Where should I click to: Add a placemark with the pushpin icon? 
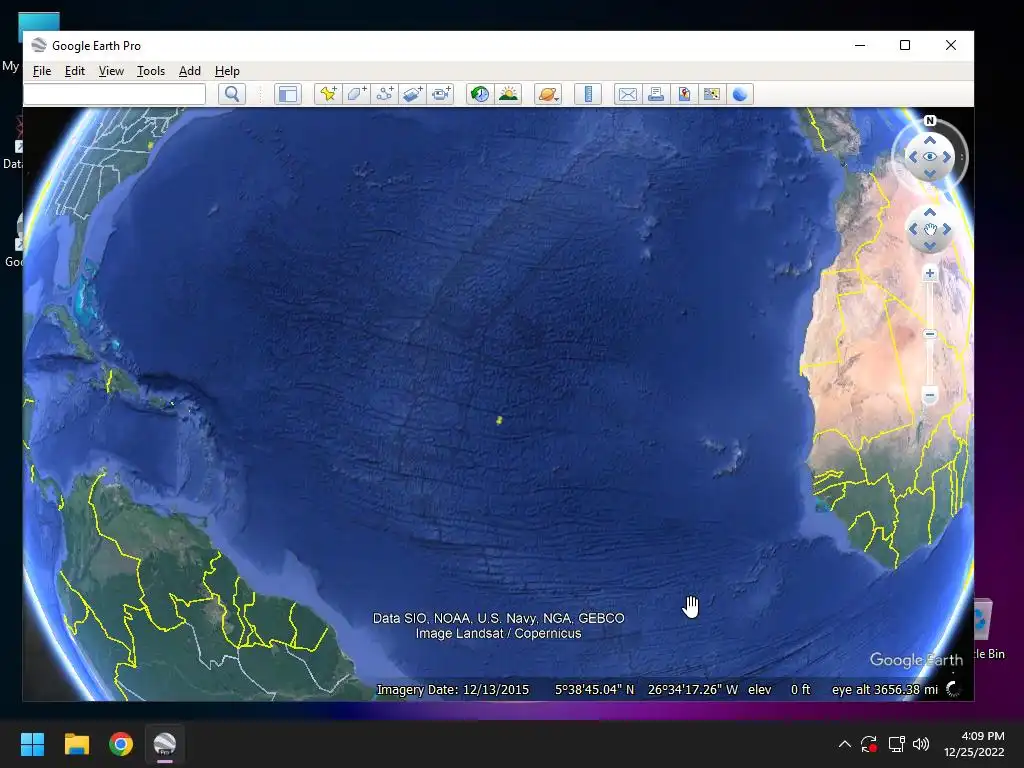tap(328, 94)
